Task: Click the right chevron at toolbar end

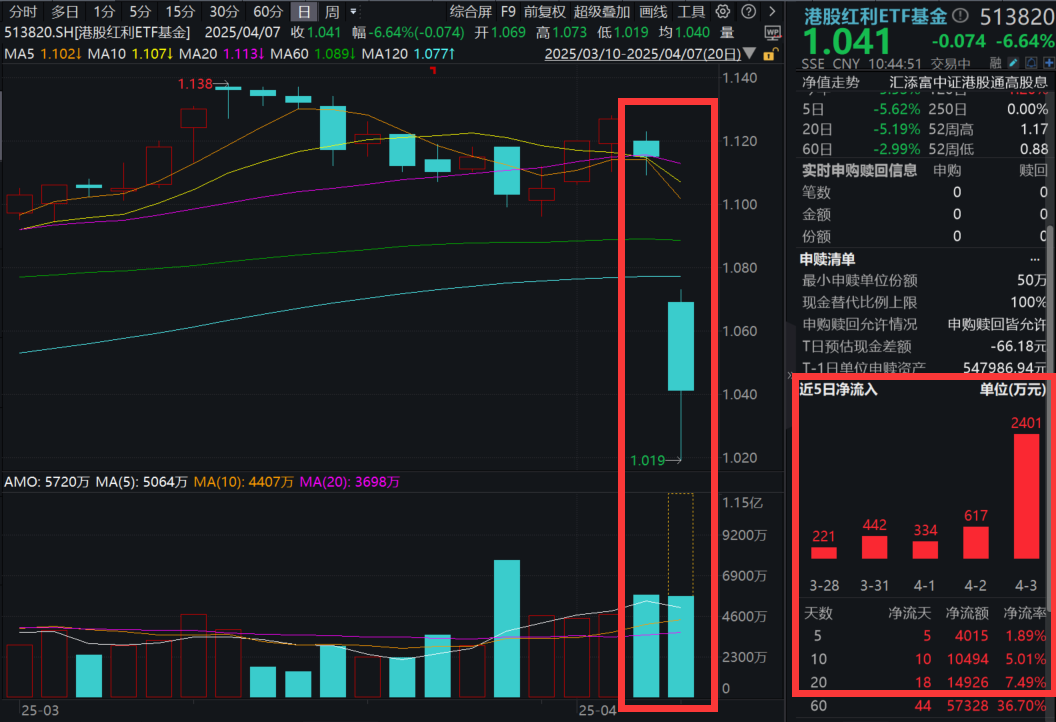Action: (x=772, y=11)
